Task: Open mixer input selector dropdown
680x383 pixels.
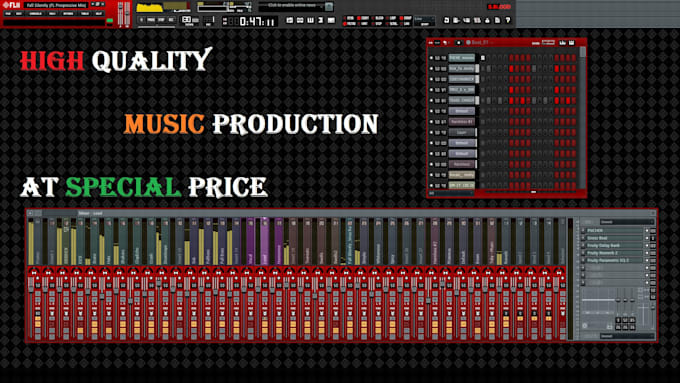Action: point(626,222)
